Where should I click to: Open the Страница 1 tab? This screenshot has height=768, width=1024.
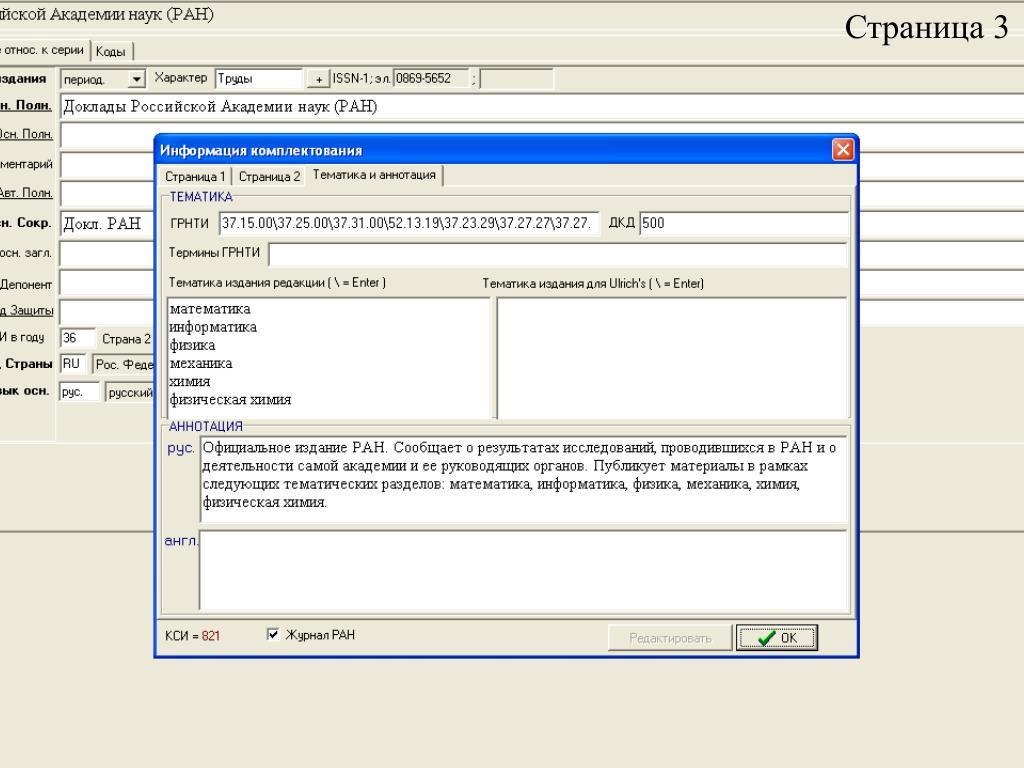195,176
